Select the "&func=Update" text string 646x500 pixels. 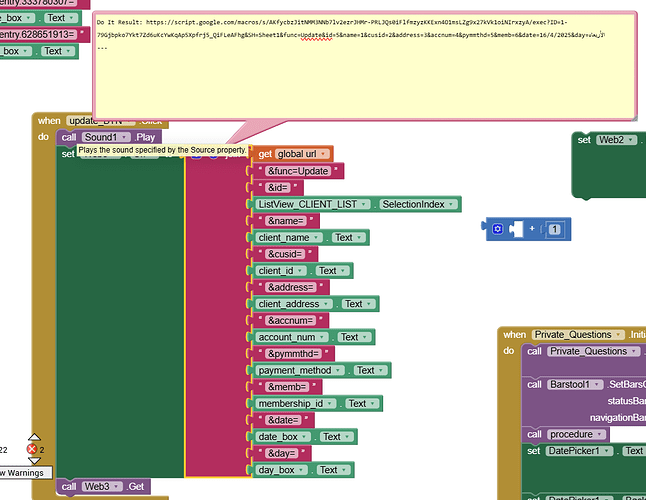298,171
